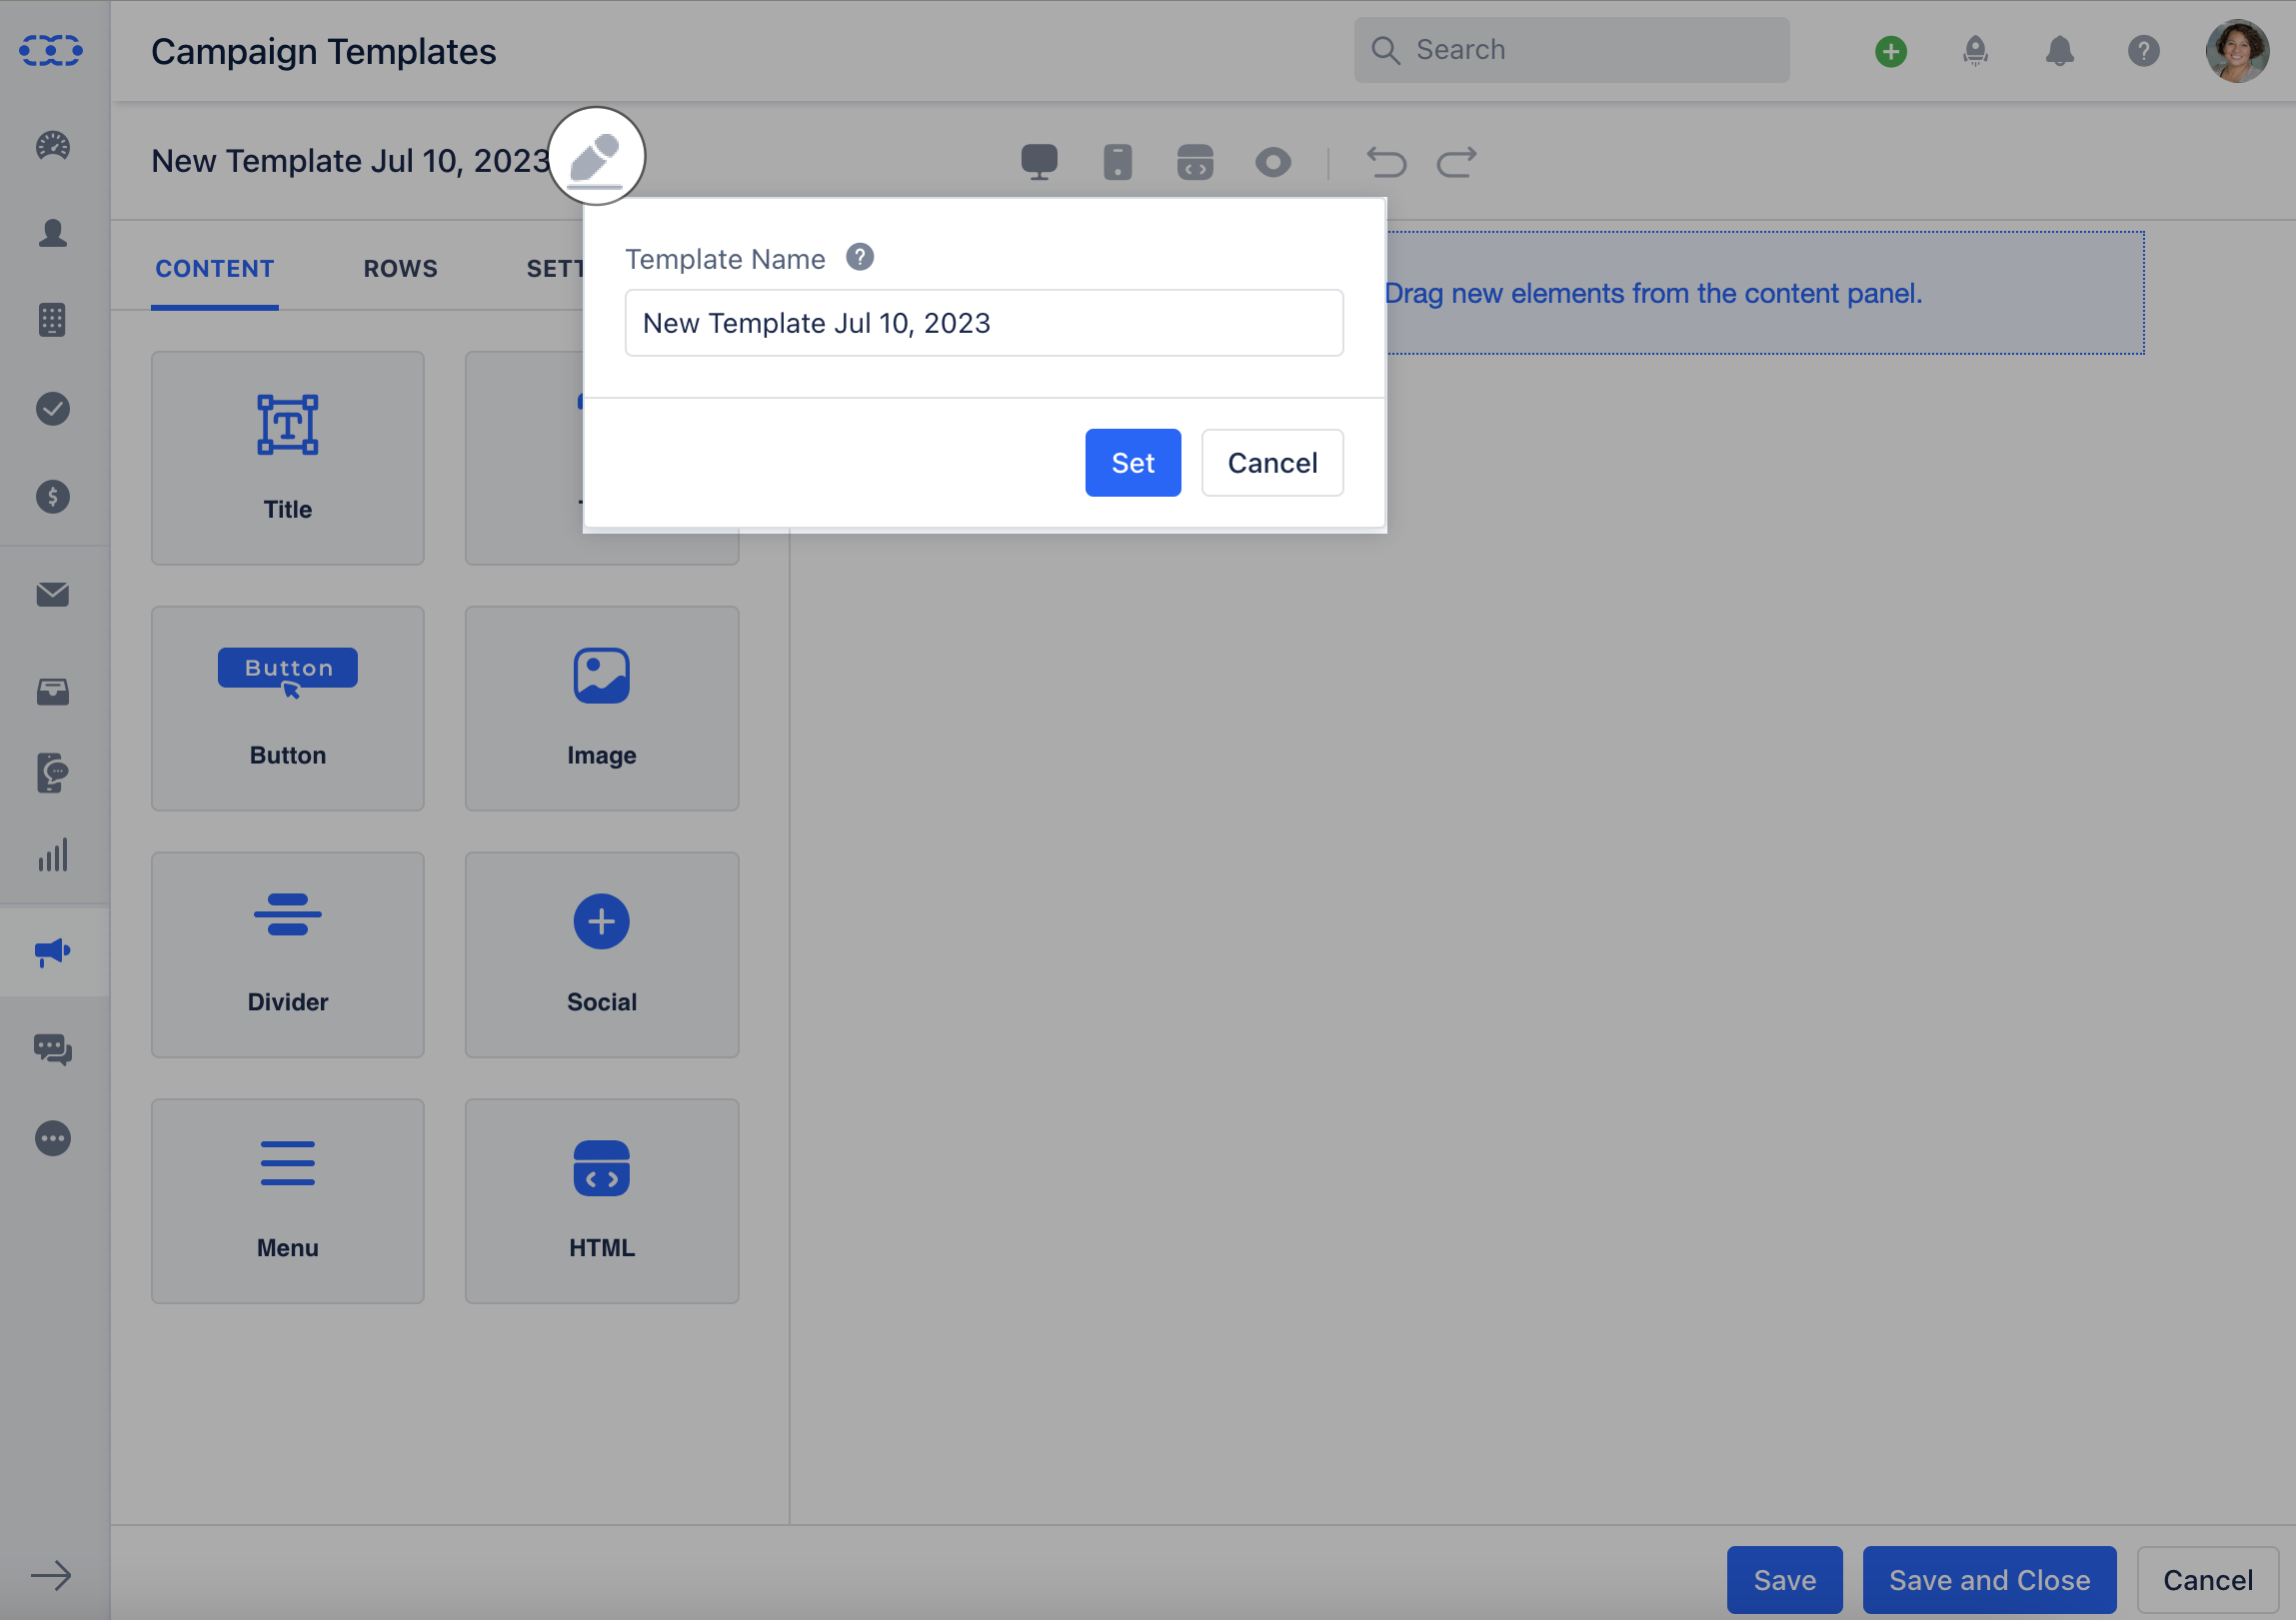Switch to the ROWS tab

click(x=400, y=268)
